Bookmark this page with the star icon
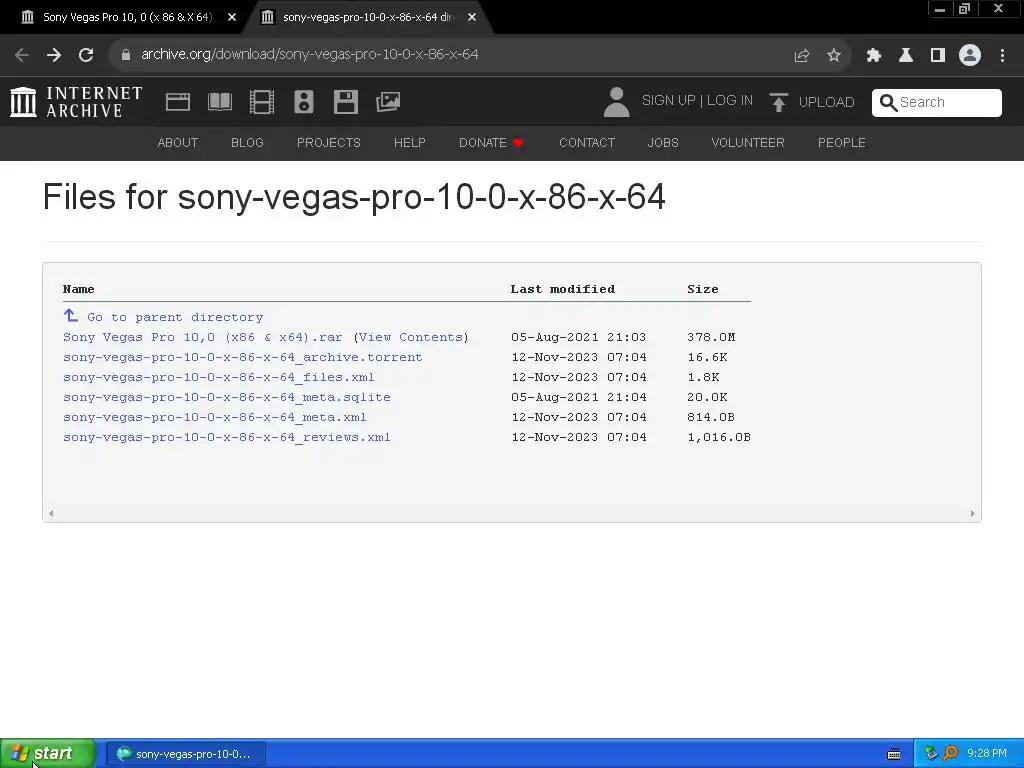1024x768 pixels. 834,55
